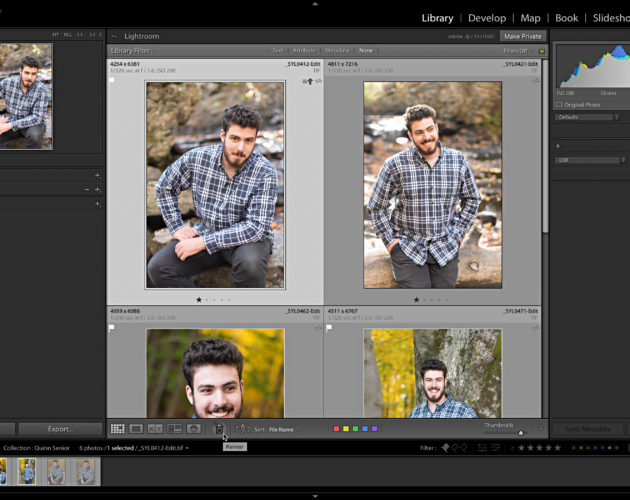Image resolution: width=630 pixels, height=500 pixels.
Task: Select the Text library filter
Action: pos(277,51)
